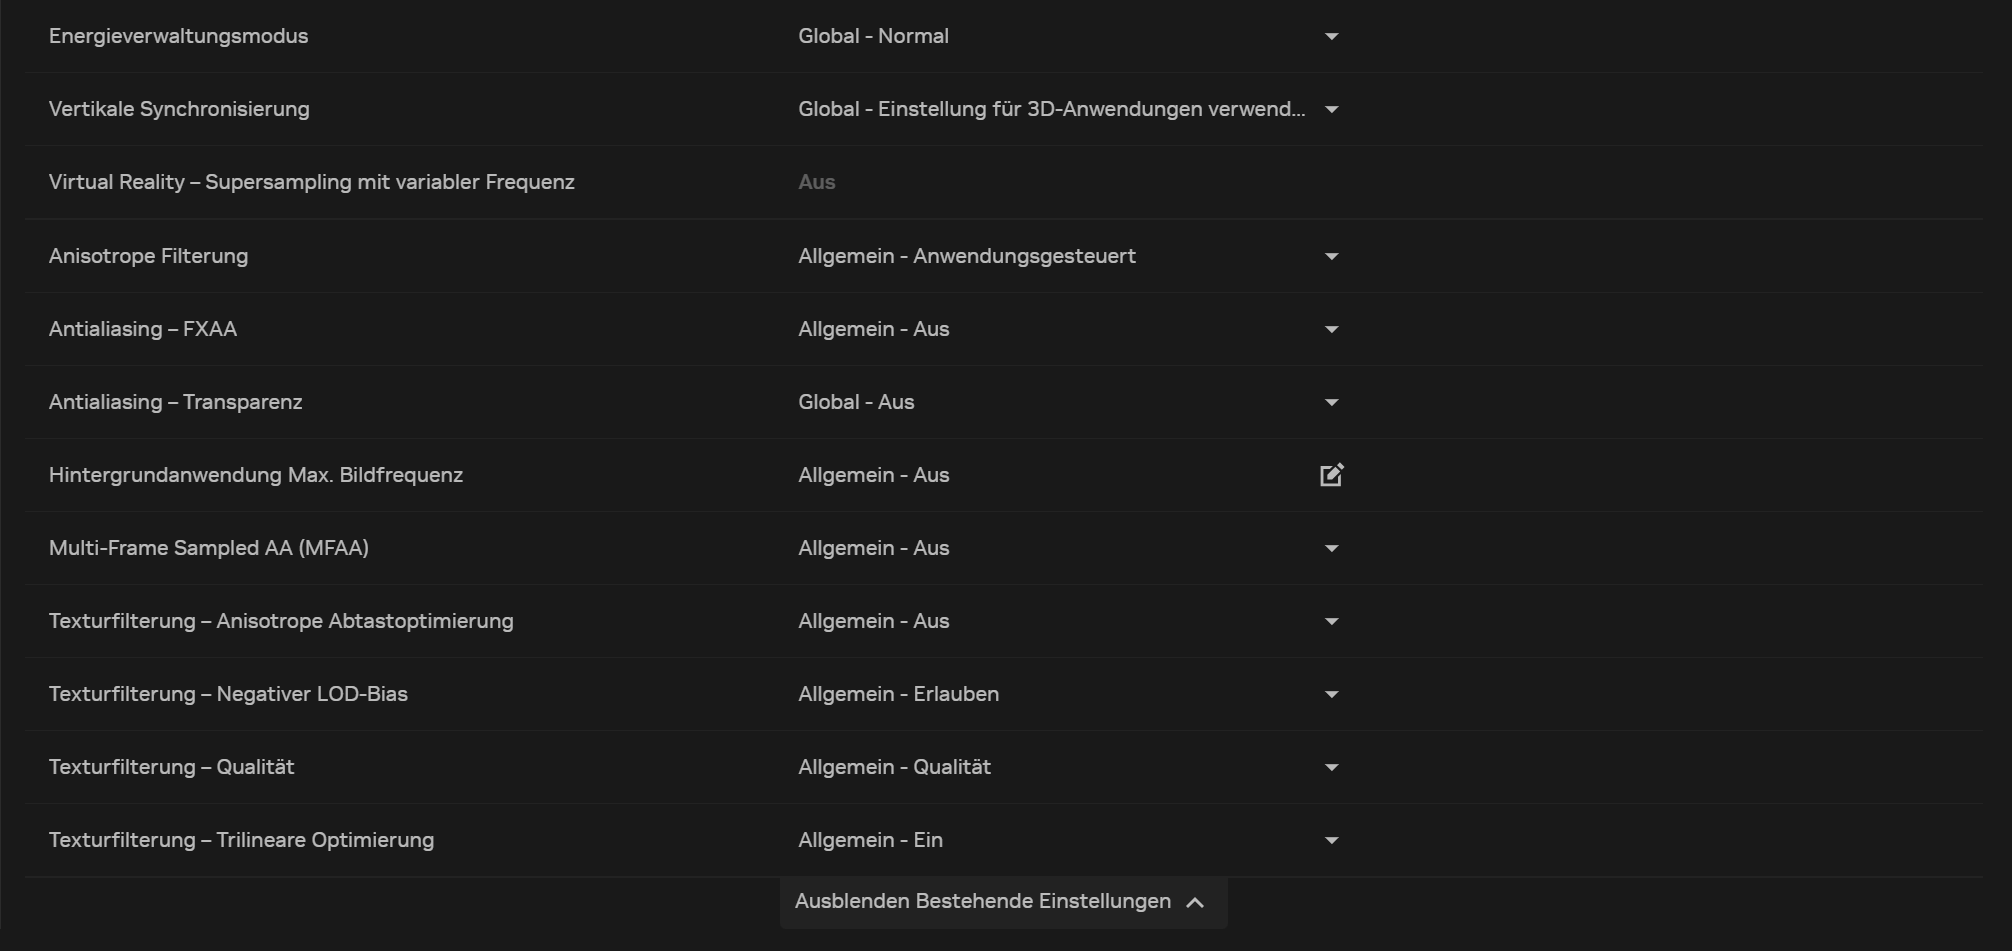Open the Energieverwaltungsmodus dropdown
Screen dimensions: 2012x951
tap(1331, 37)
